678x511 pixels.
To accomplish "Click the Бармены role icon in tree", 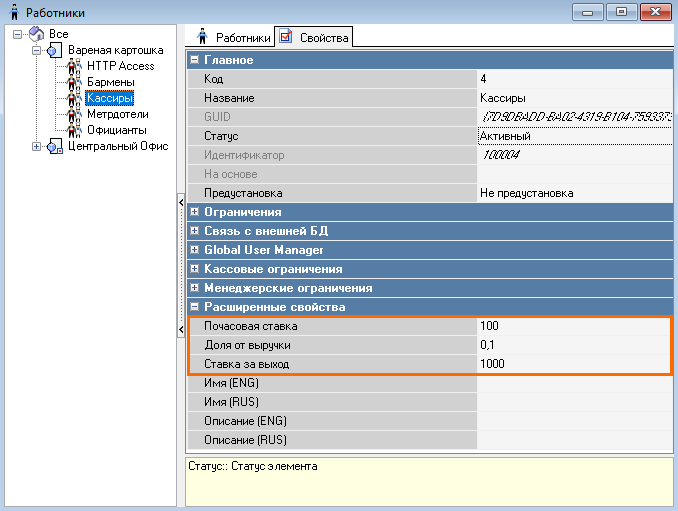I will 74,82.
